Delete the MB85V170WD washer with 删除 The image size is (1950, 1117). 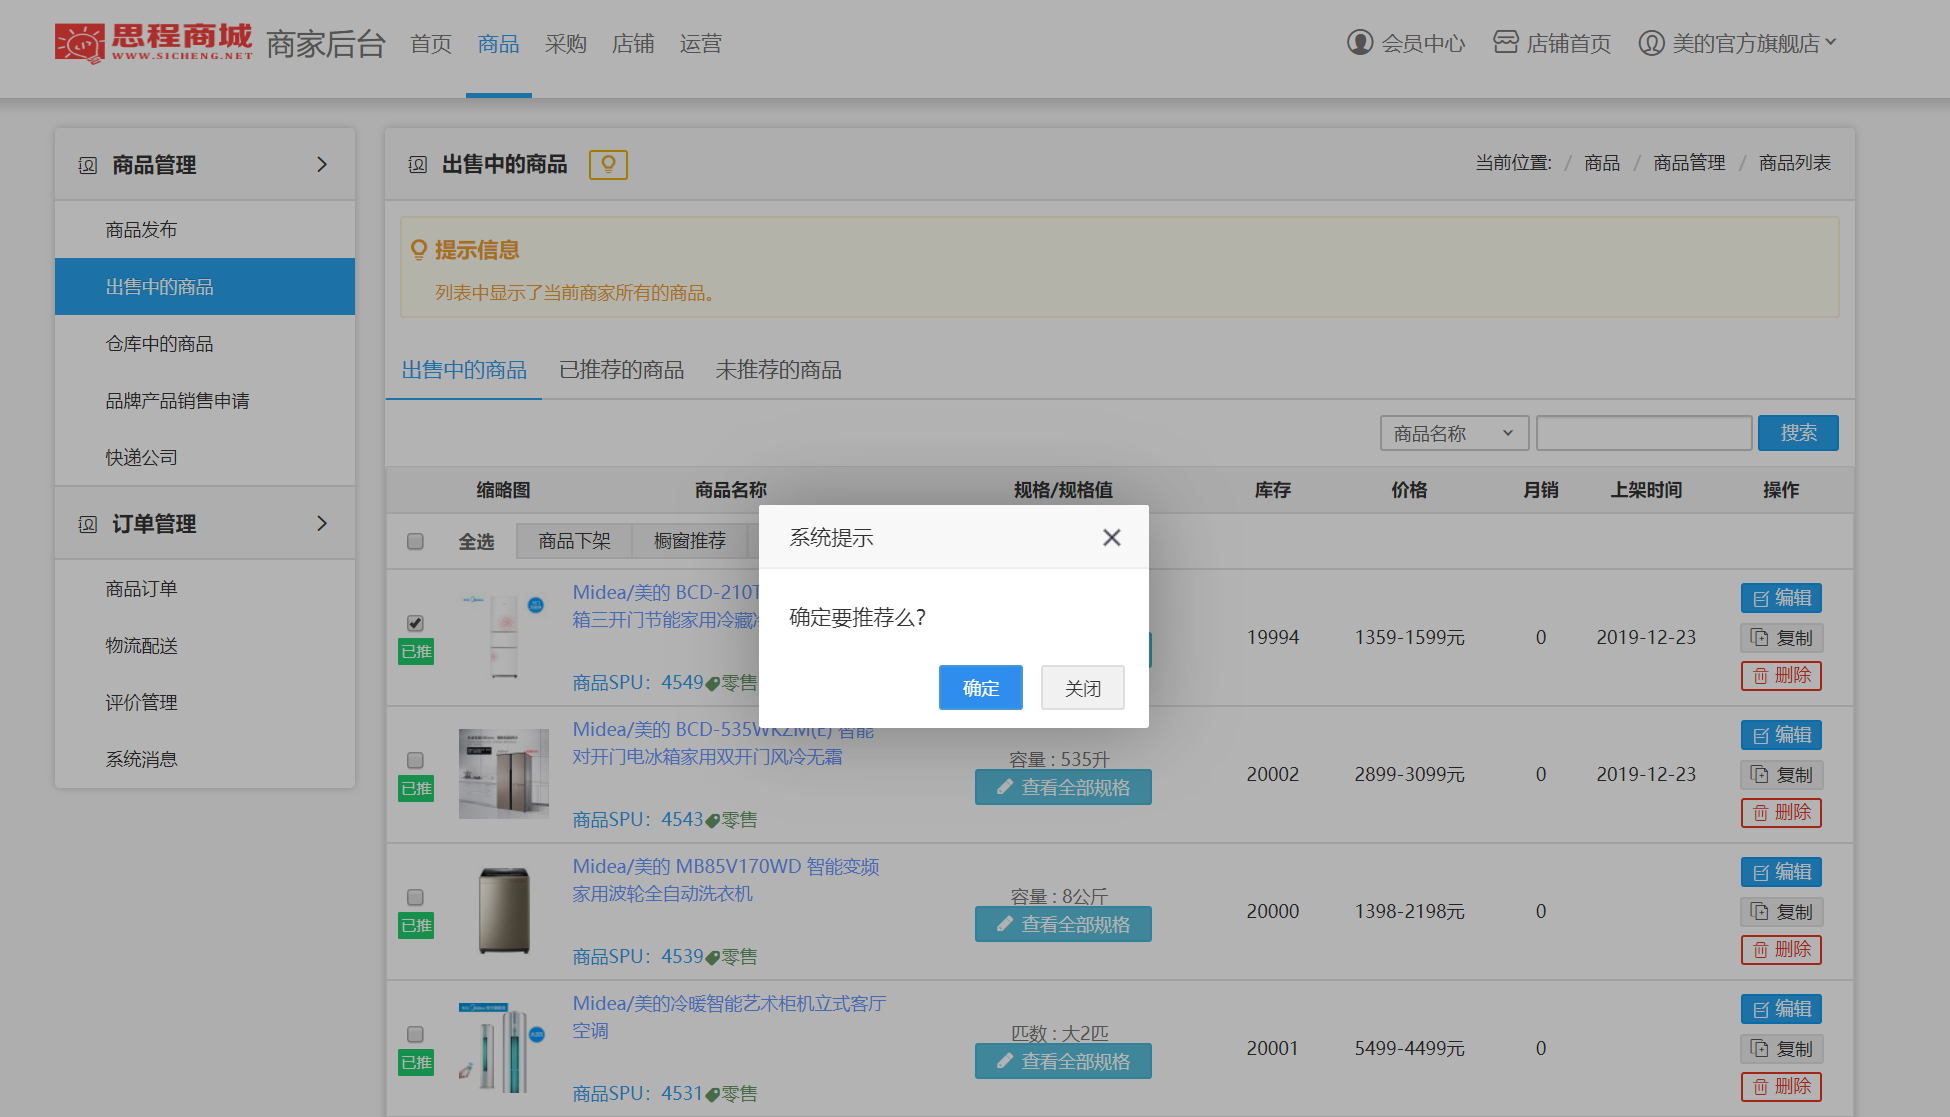(x=1781, y=950)
